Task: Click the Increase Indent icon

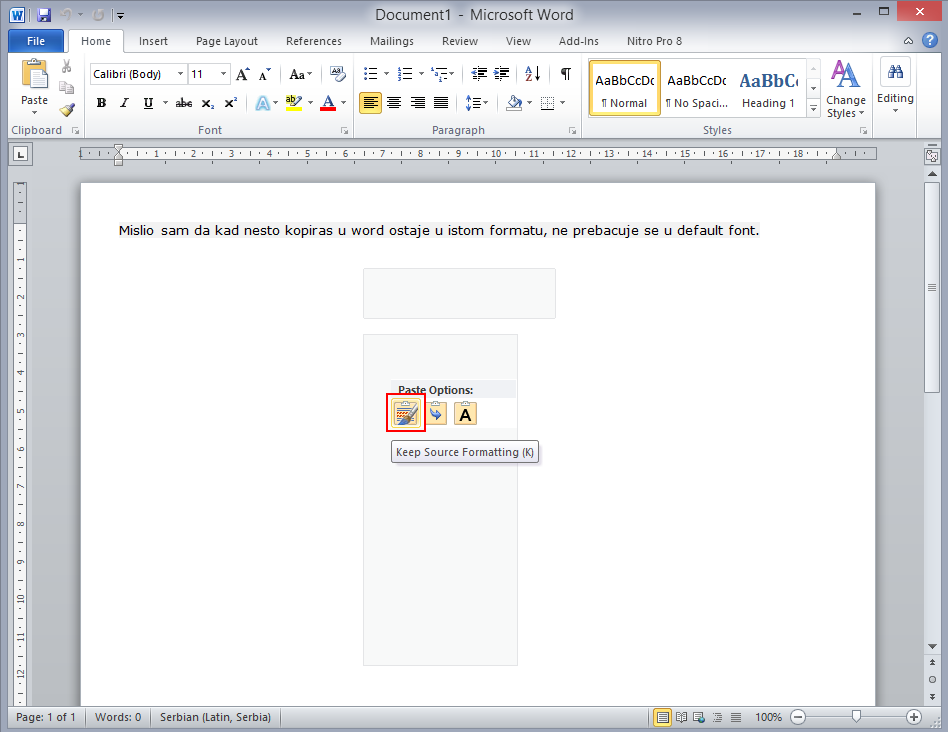Action: pos(501,74)
